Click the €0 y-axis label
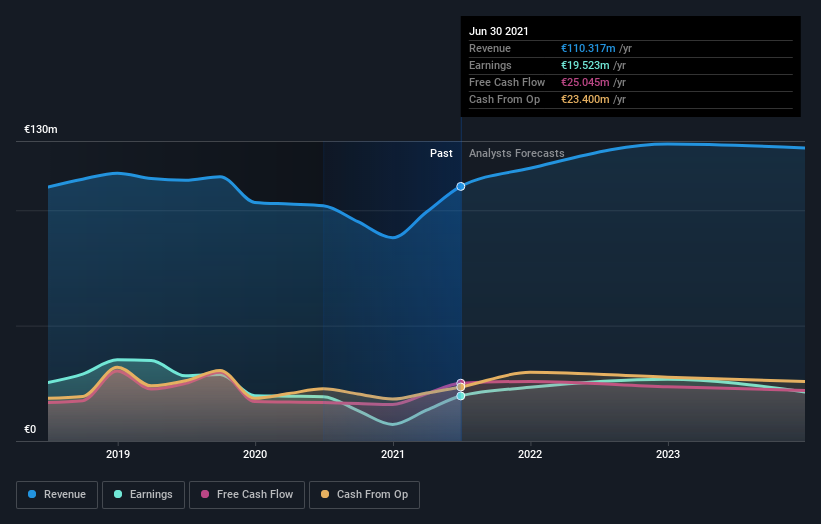The width and height of the screenshot is (821, 524). [30, 429]
